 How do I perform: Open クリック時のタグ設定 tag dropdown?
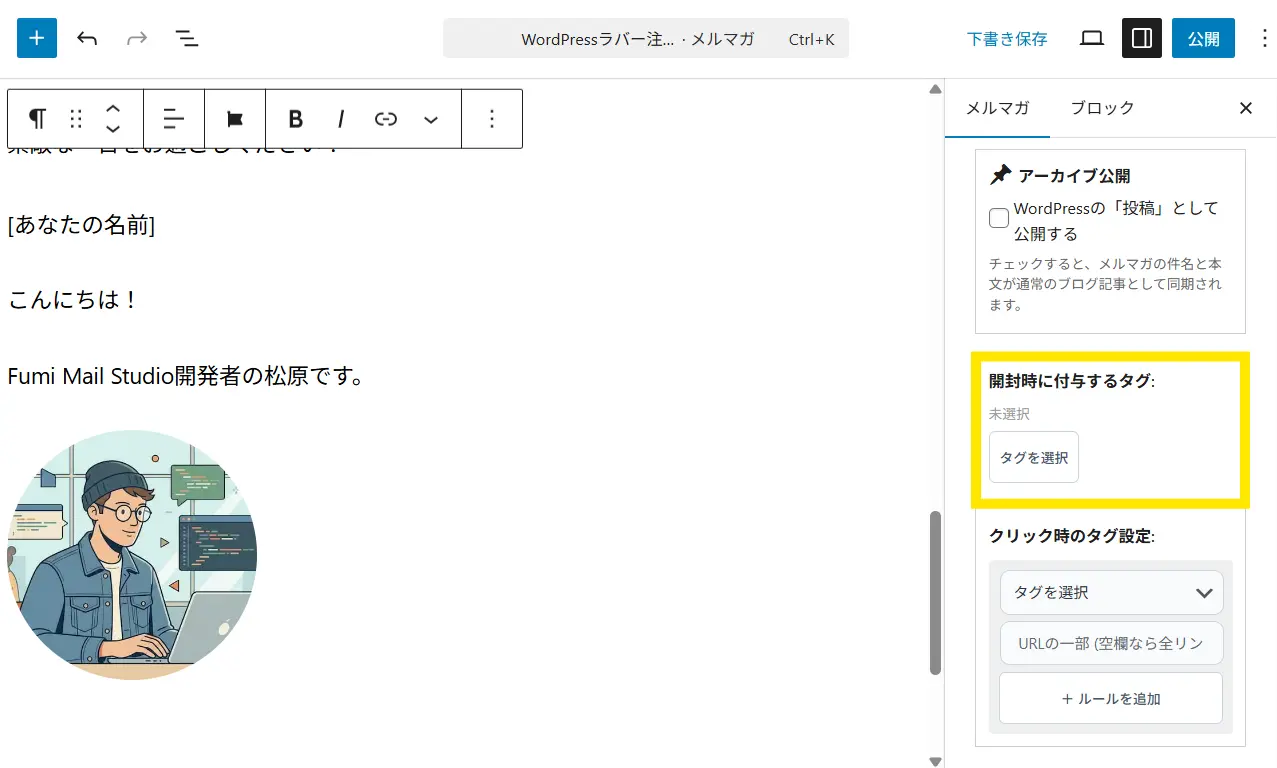coord(1111,592)
